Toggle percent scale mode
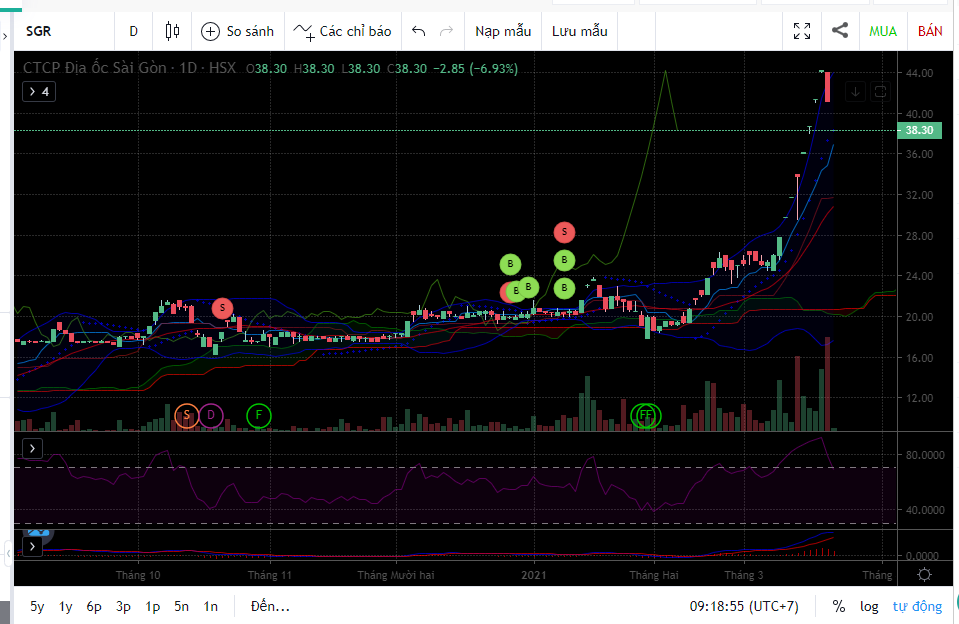Image resolution: width=959 pixels, height=624 pixels. tap(838, 606)
